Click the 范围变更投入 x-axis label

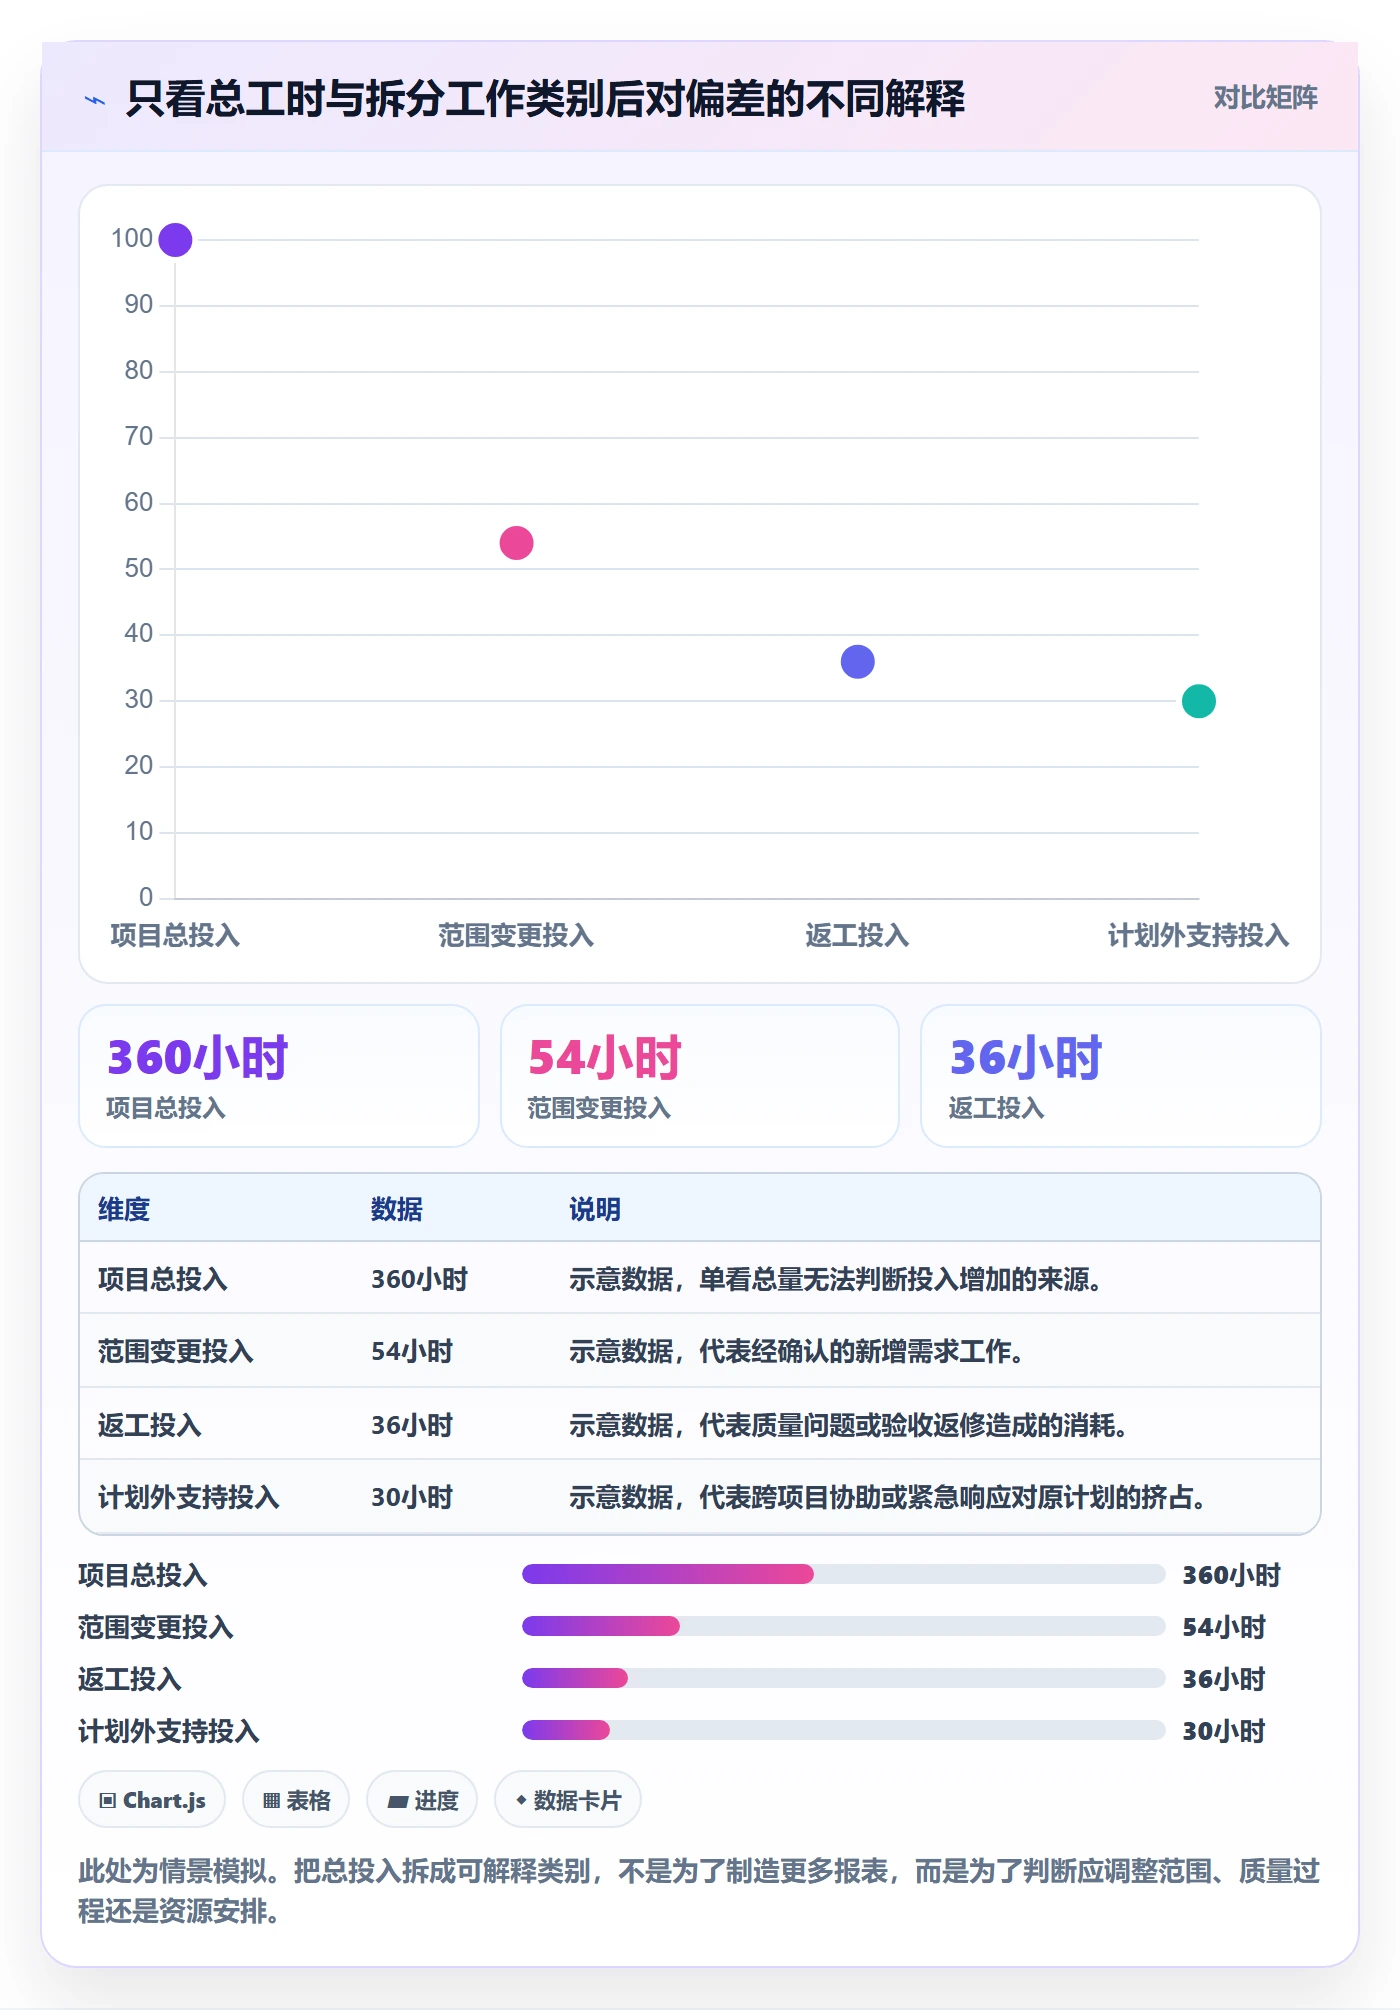[x=516, y=935]
